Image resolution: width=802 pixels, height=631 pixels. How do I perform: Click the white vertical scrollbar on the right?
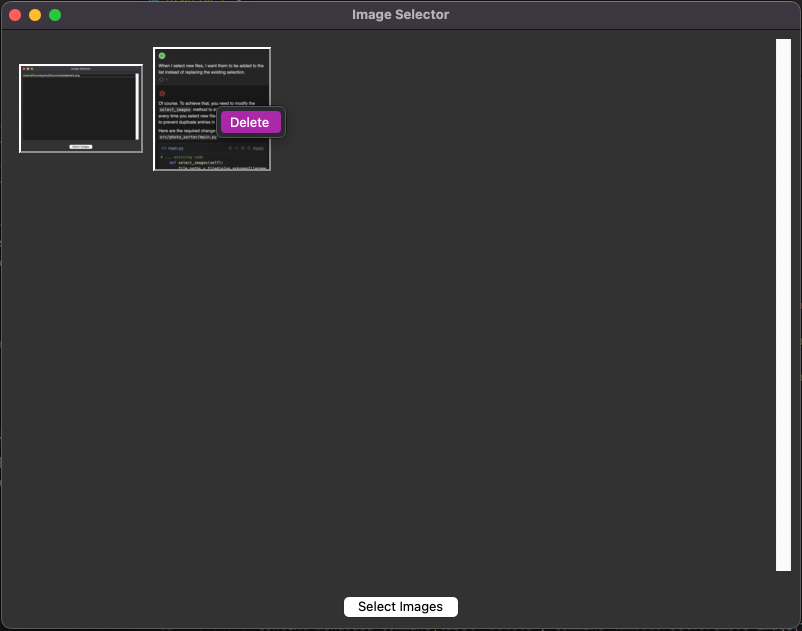pos(783,300)
